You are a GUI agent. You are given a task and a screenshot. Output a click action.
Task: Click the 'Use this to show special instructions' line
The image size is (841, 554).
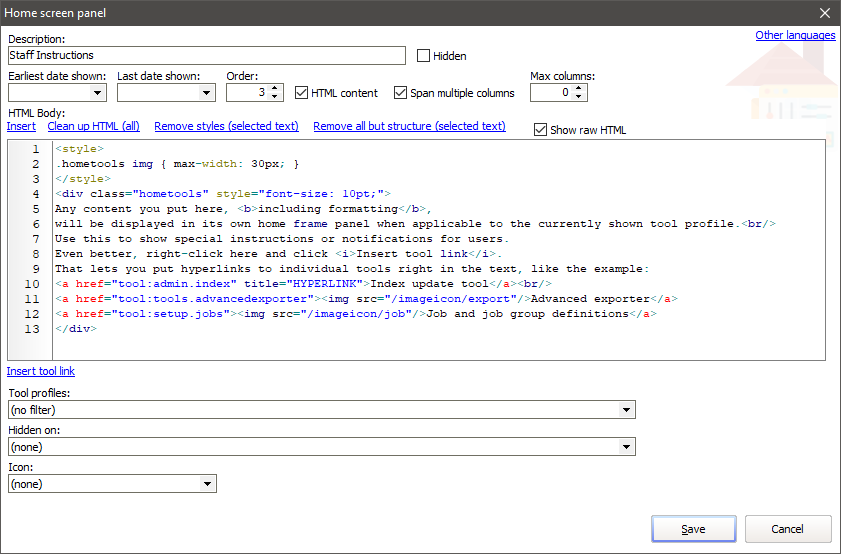[282, 239]
